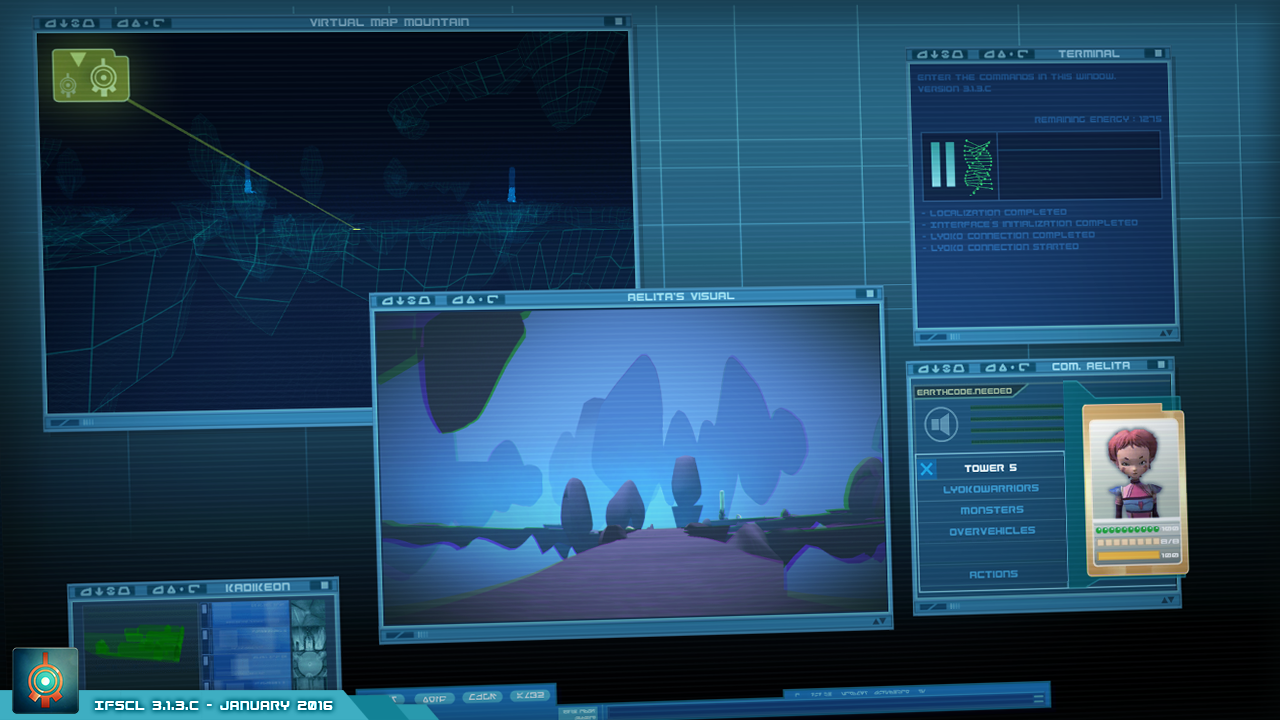The height and width of the screenshot is (720, 1280).
Task: Click the second glyph group in Kadikeon's title bar
Action: (176, 589)
